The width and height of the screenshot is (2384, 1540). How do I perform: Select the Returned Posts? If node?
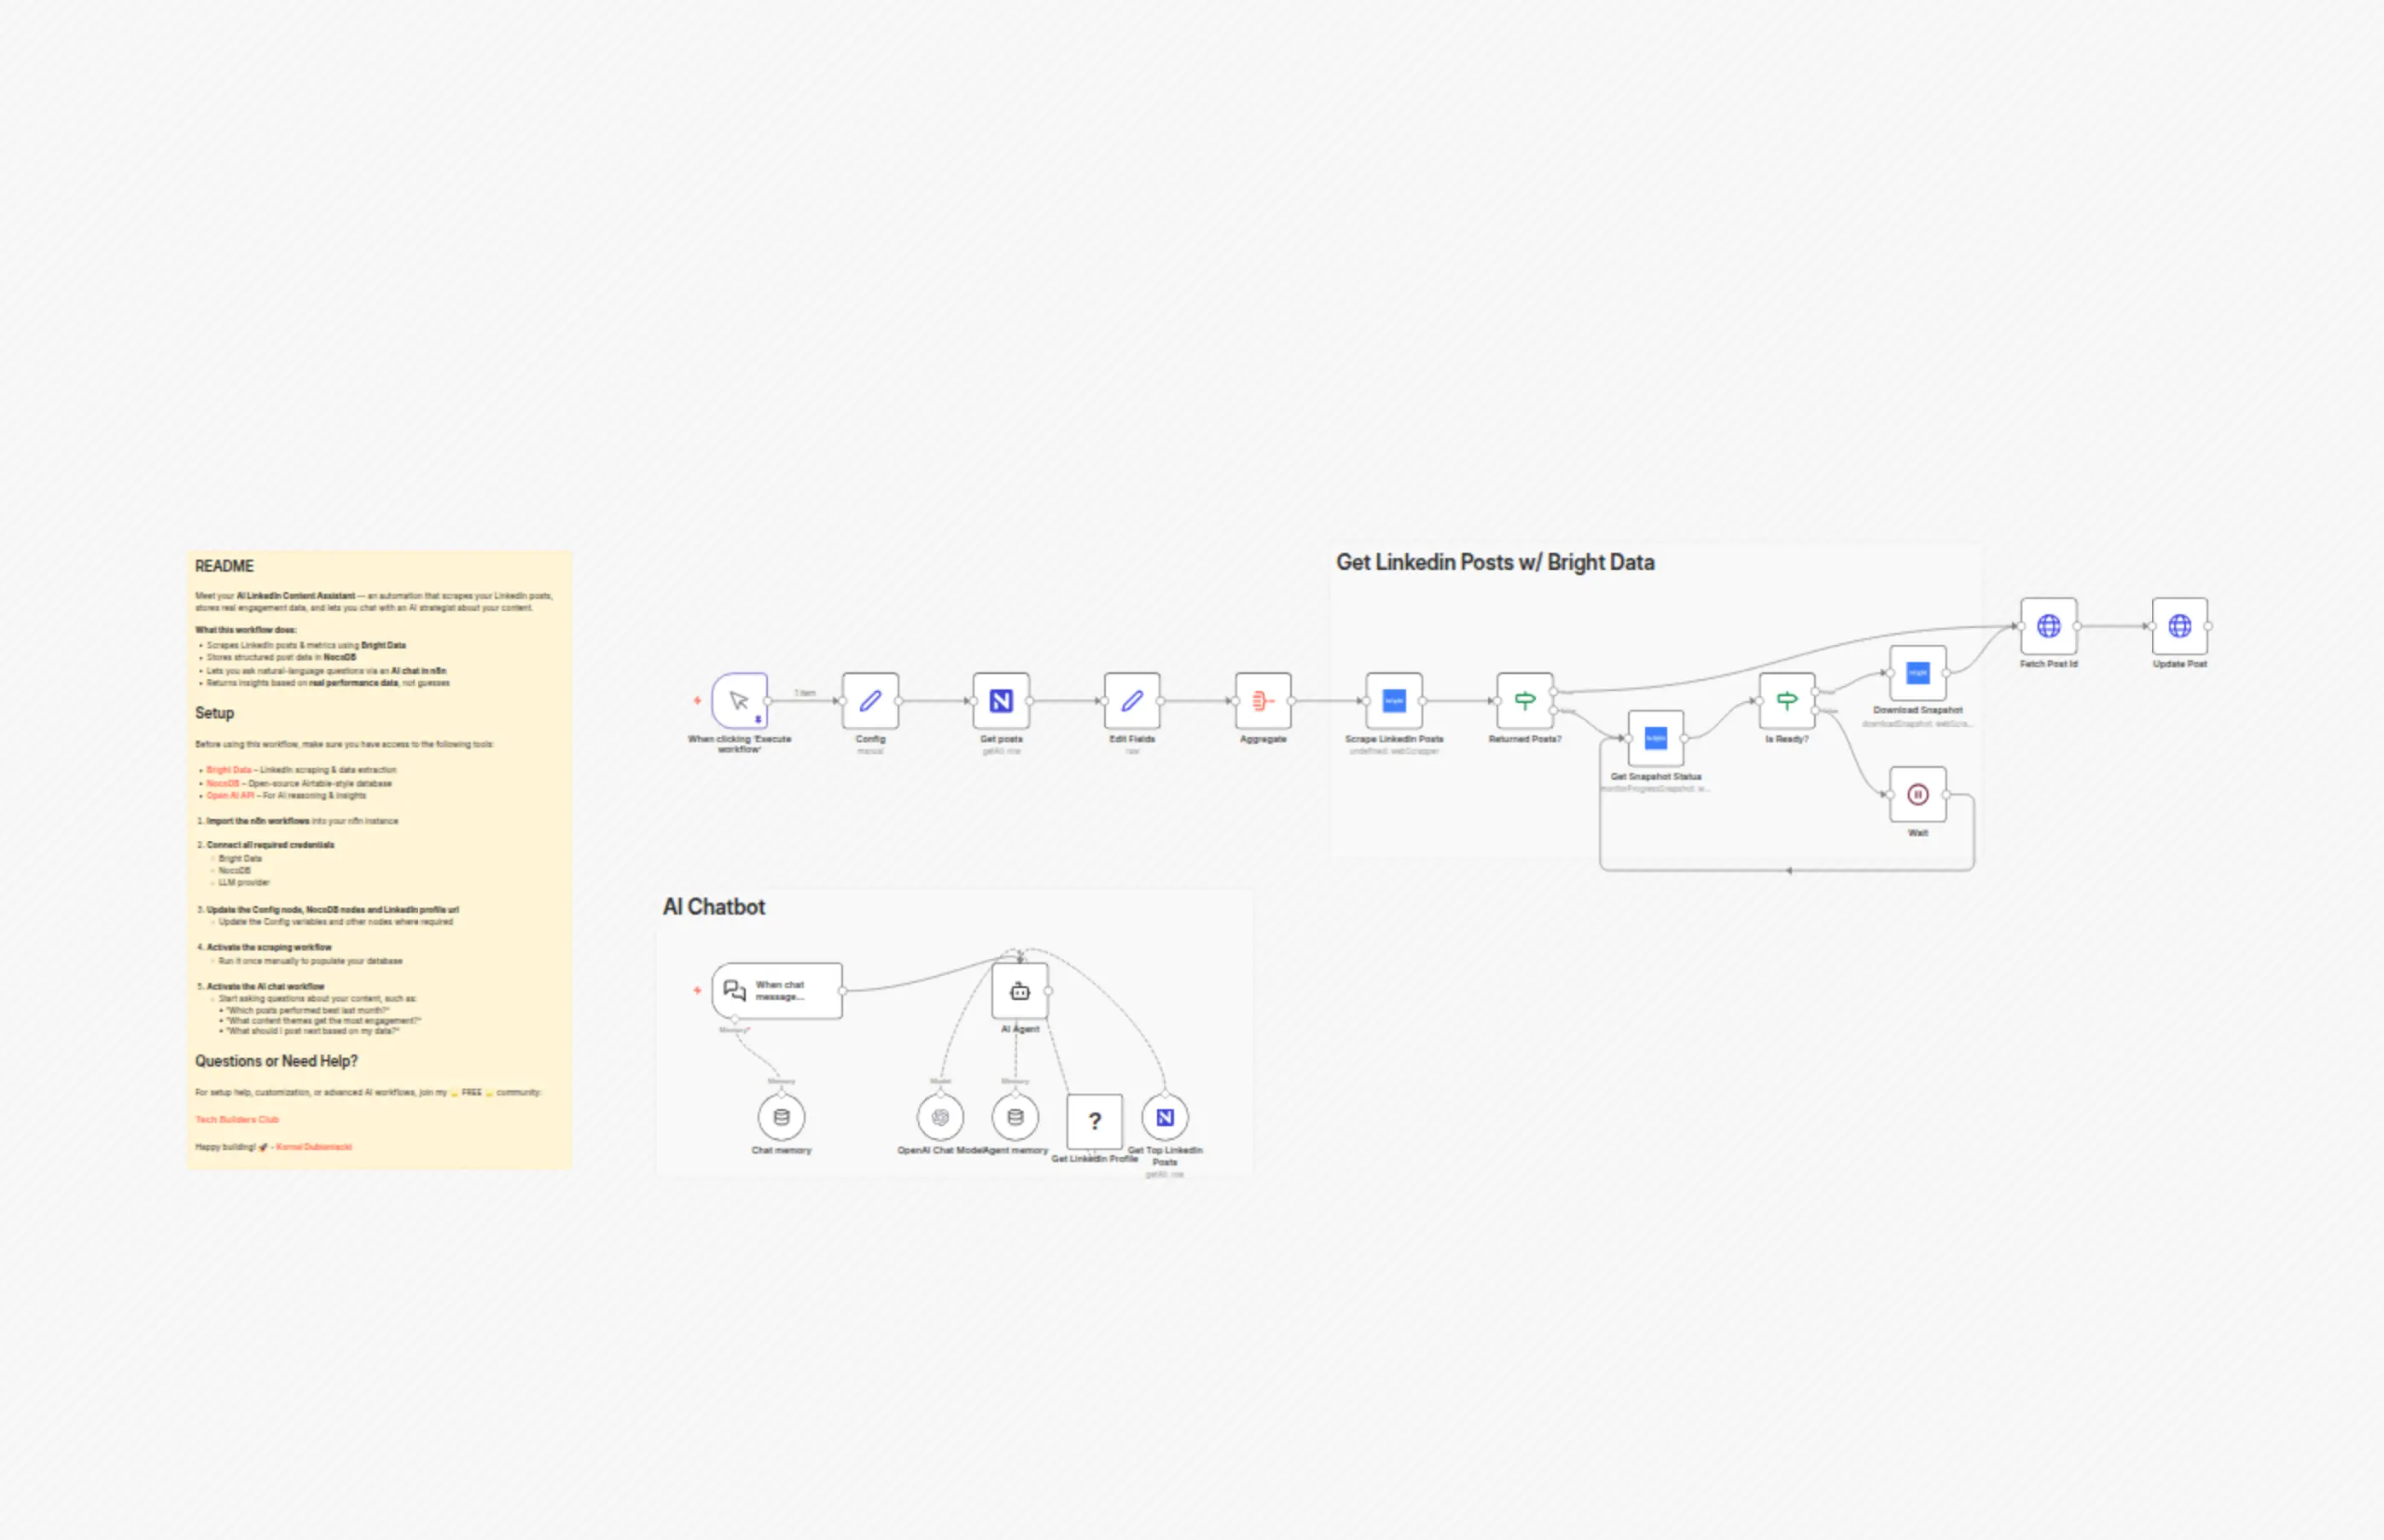pyautogui.click(x=1524, y=701)
